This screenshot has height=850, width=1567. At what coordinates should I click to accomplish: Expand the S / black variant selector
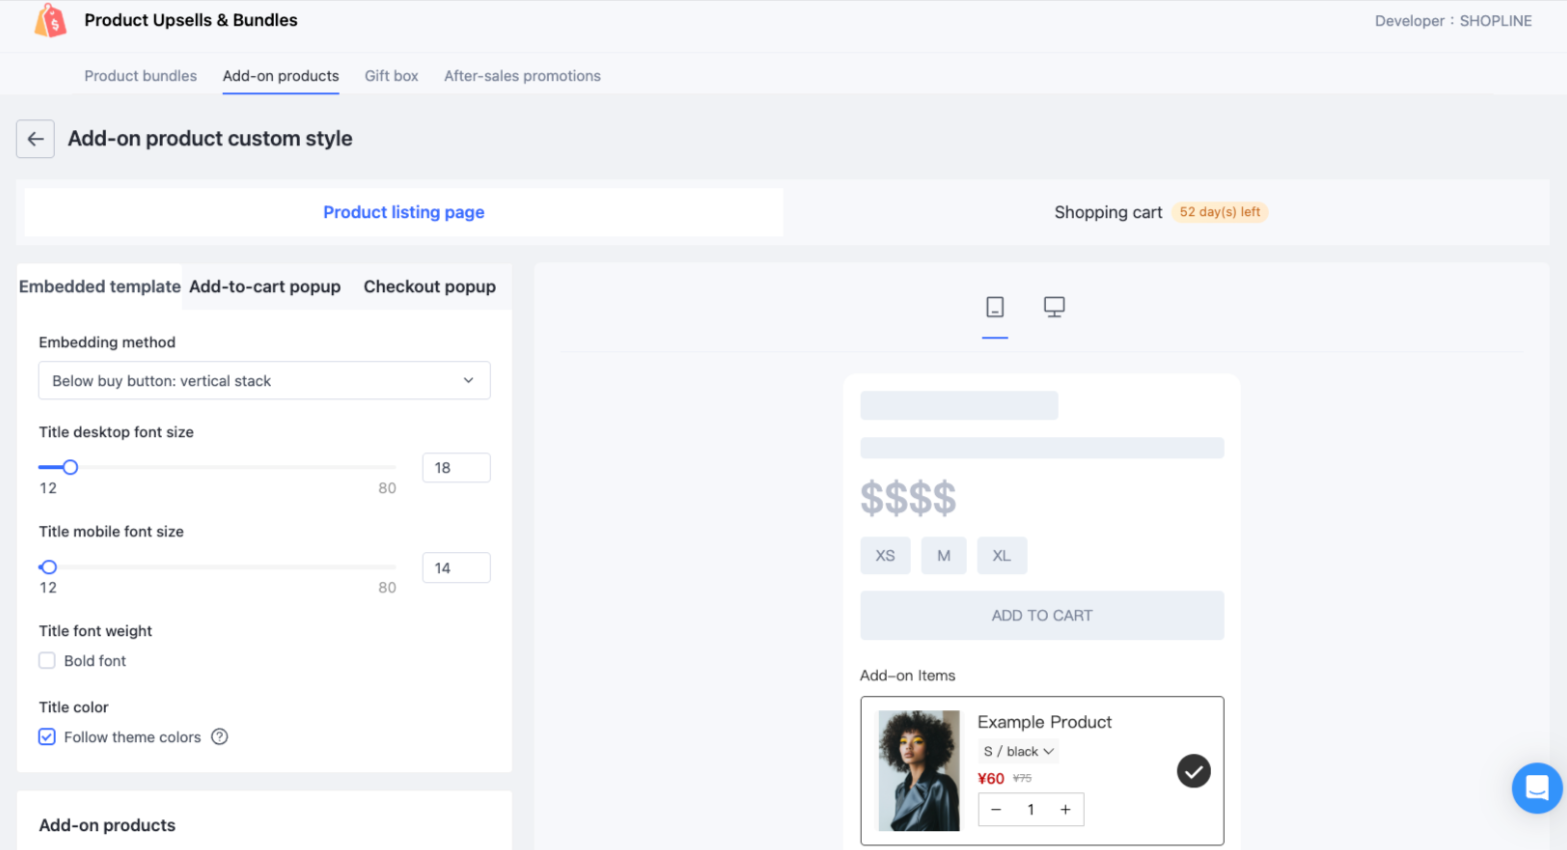point(1018,752)
